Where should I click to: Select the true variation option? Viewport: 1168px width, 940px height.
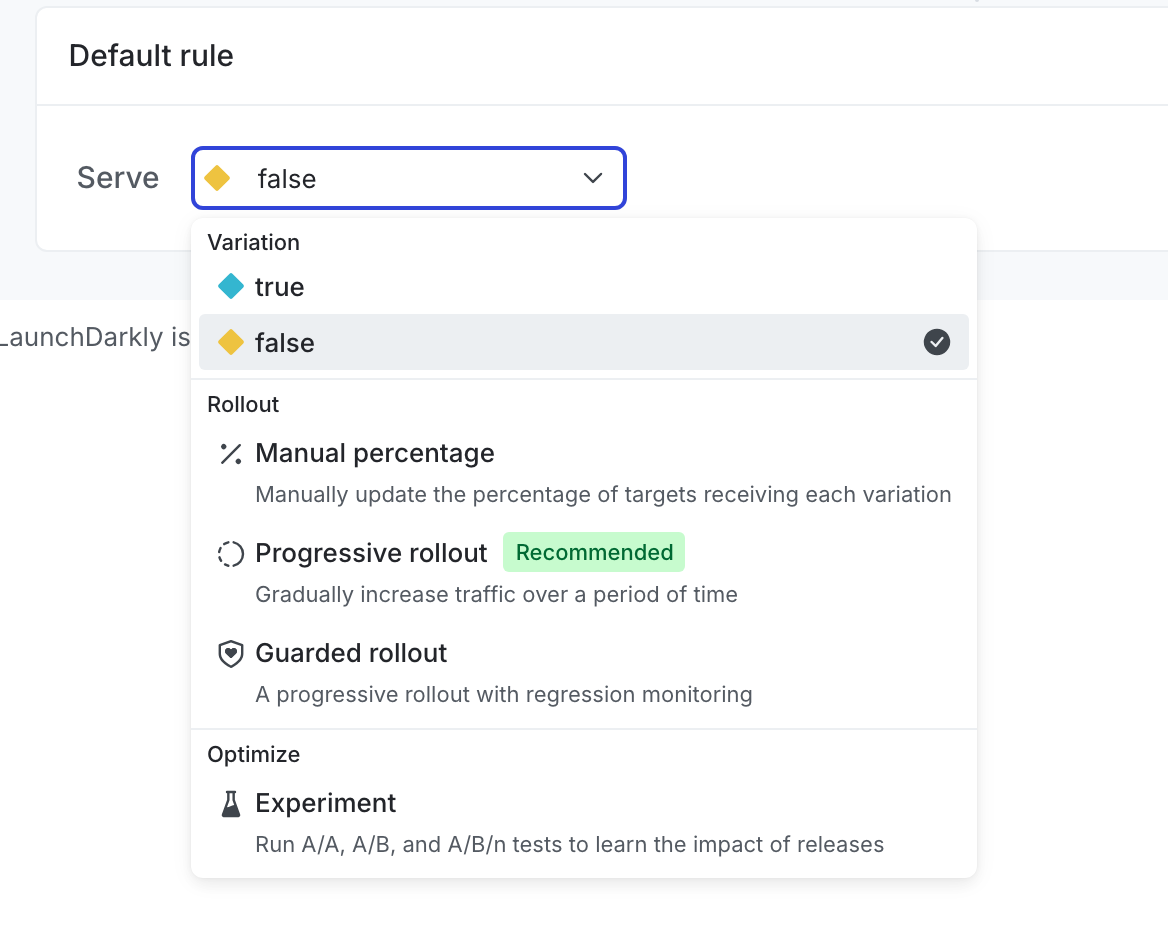[x=583, y=287]
